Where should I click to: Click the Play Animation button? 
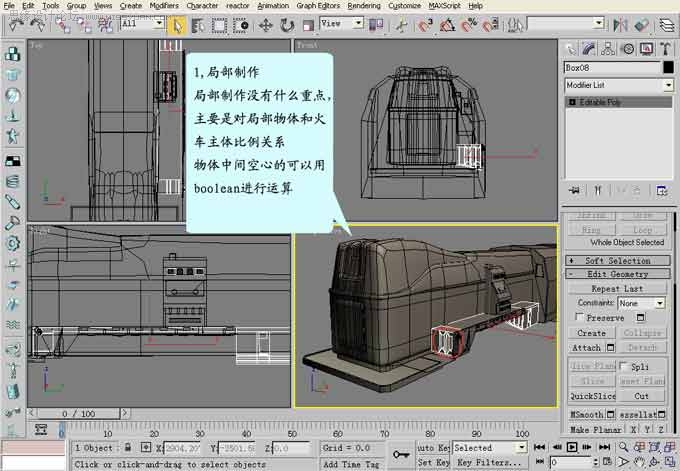572,447
